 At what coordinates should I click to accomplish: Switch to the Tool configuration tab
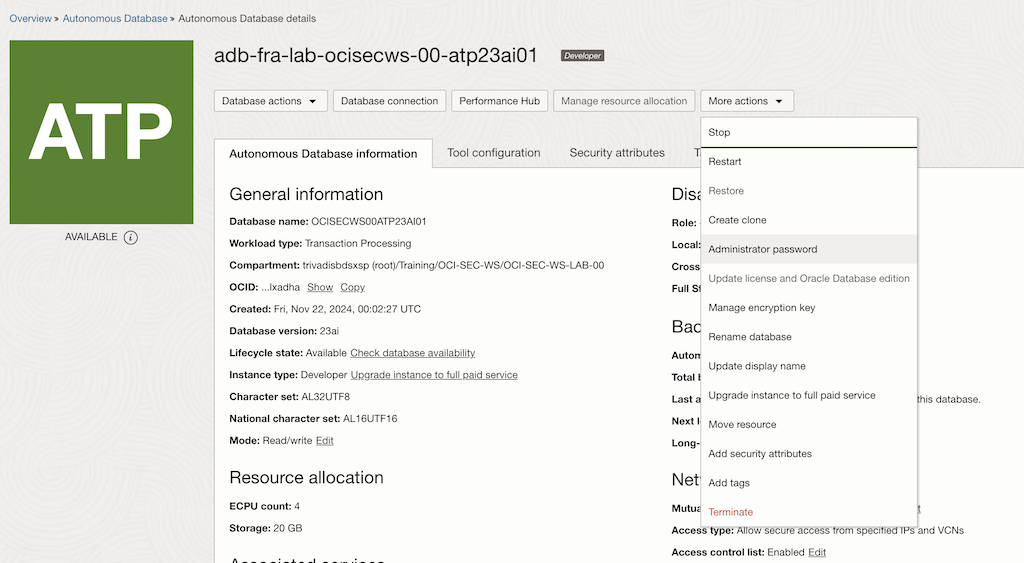494,153
